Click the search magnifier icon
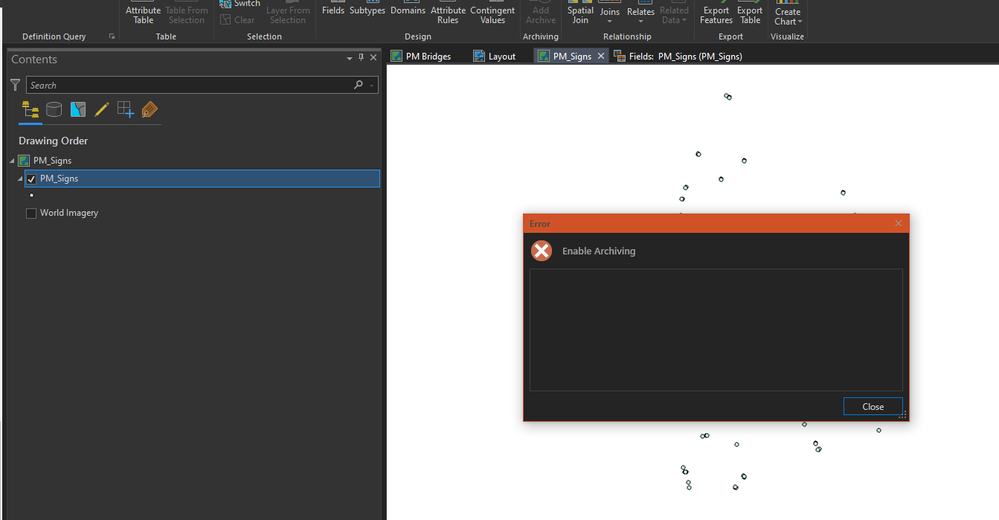 pyautogui.click(x=359, y=84)
